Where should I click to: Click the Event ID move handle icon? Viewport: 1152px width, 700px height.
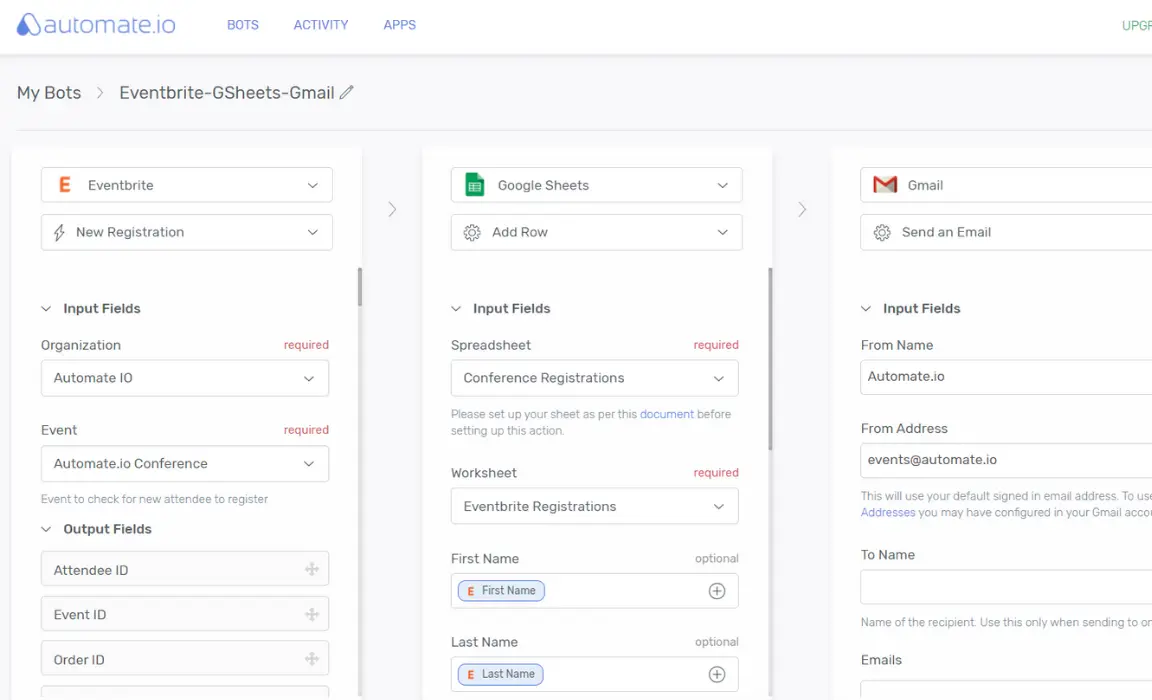pyautogui.click(x=312, y=614)
